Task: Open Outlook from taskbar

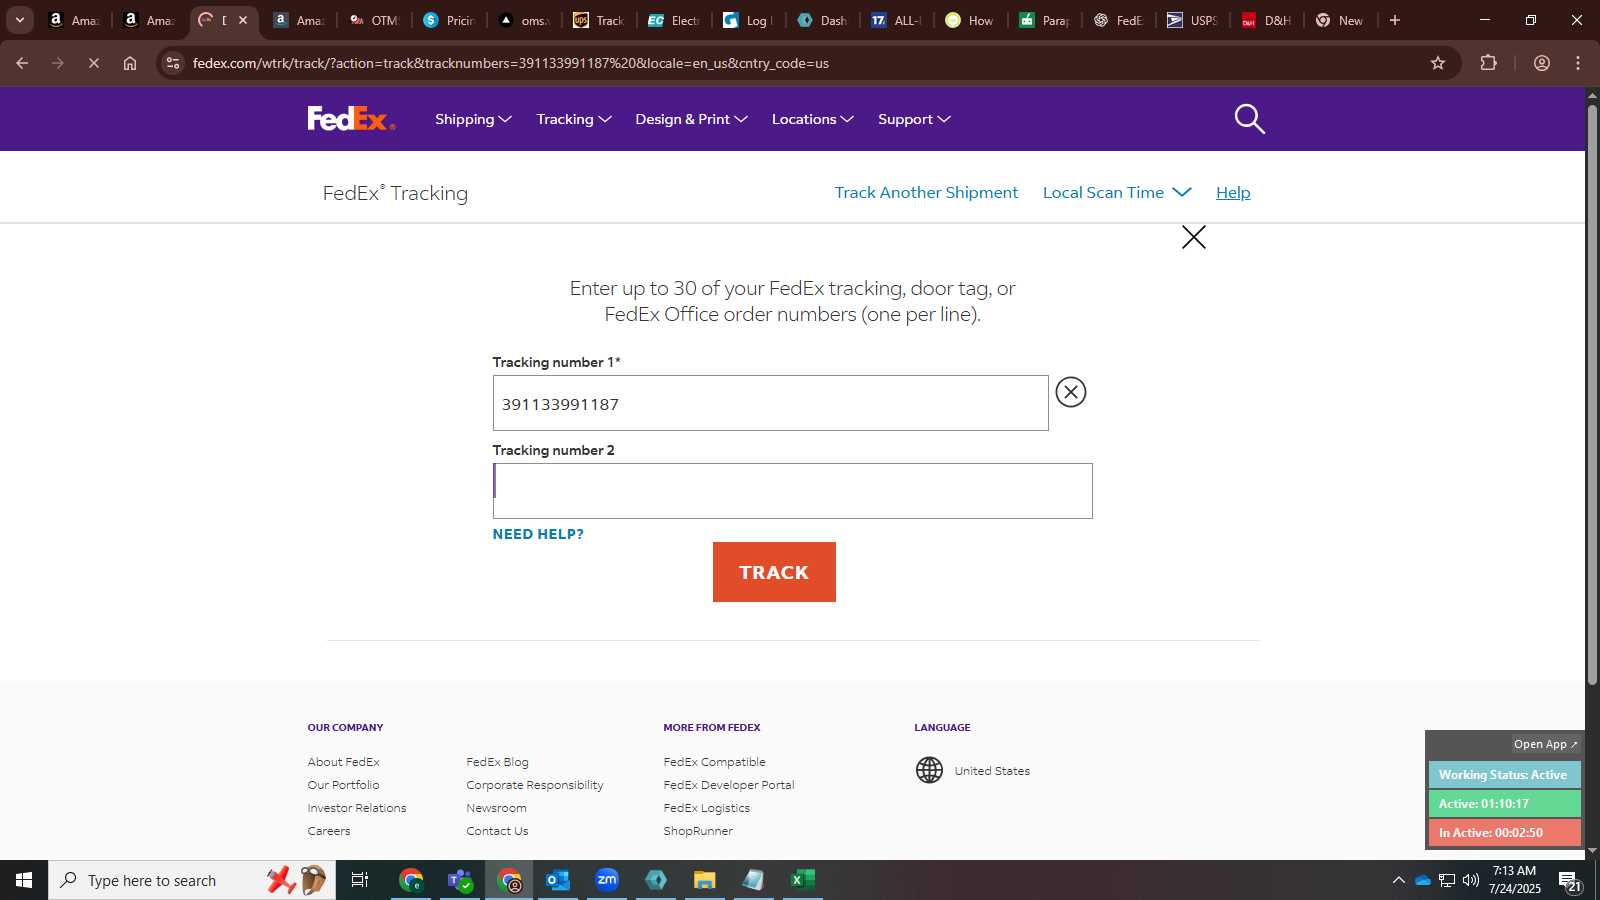Action: 557,880
